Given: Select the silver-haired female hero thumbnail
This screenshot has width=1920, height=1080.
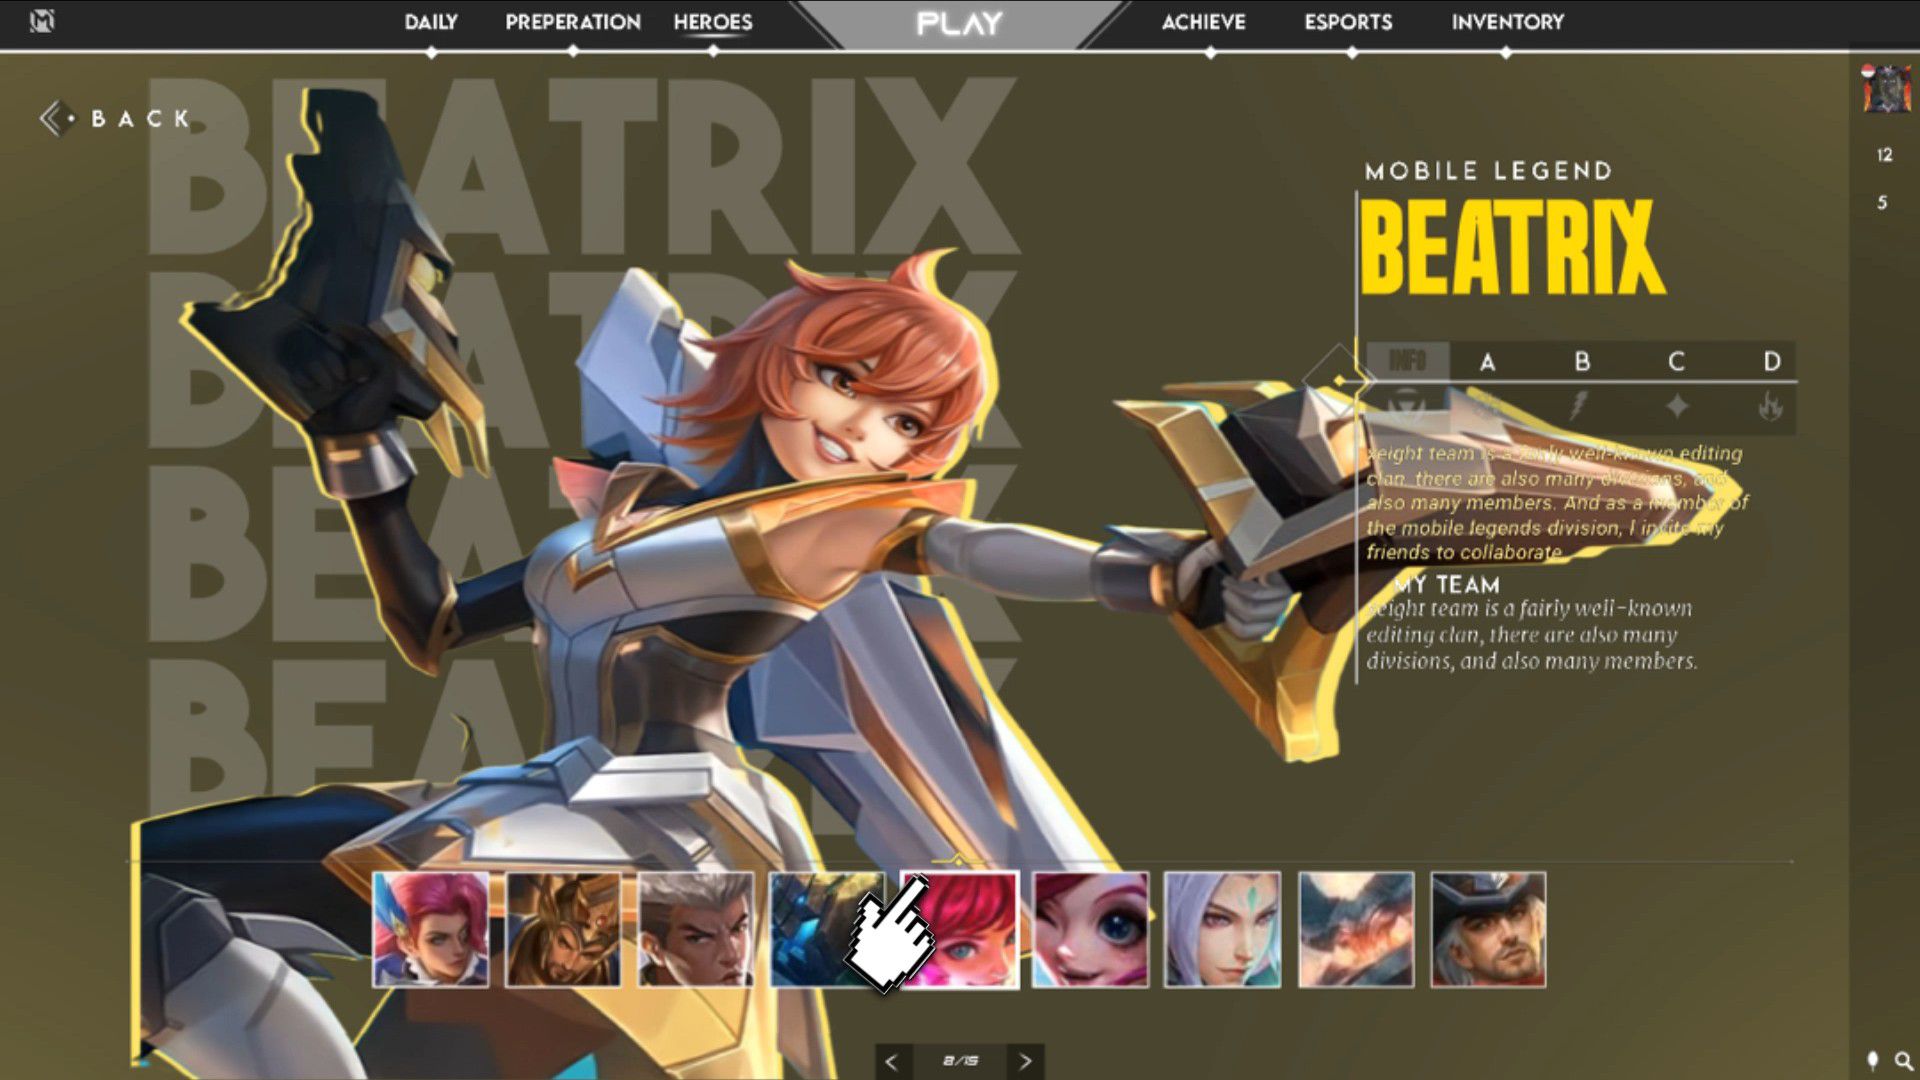Looking at the screenshot, I should [1223, 930].
